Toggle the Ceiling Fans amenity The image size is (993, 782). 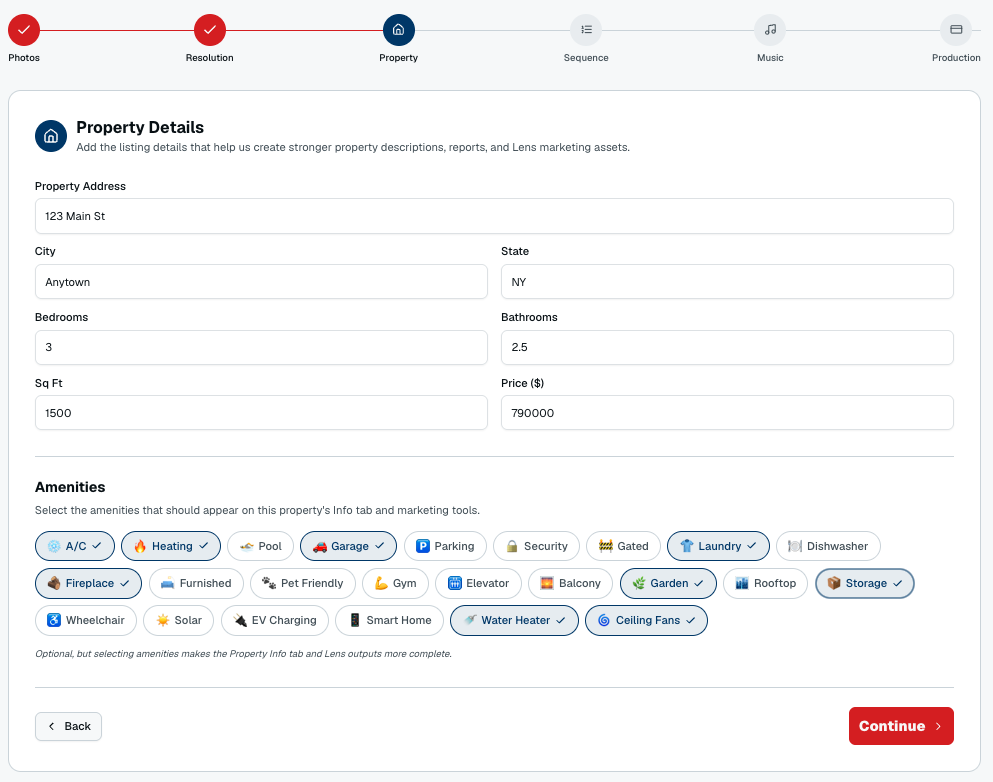click(x=646, y=620)
